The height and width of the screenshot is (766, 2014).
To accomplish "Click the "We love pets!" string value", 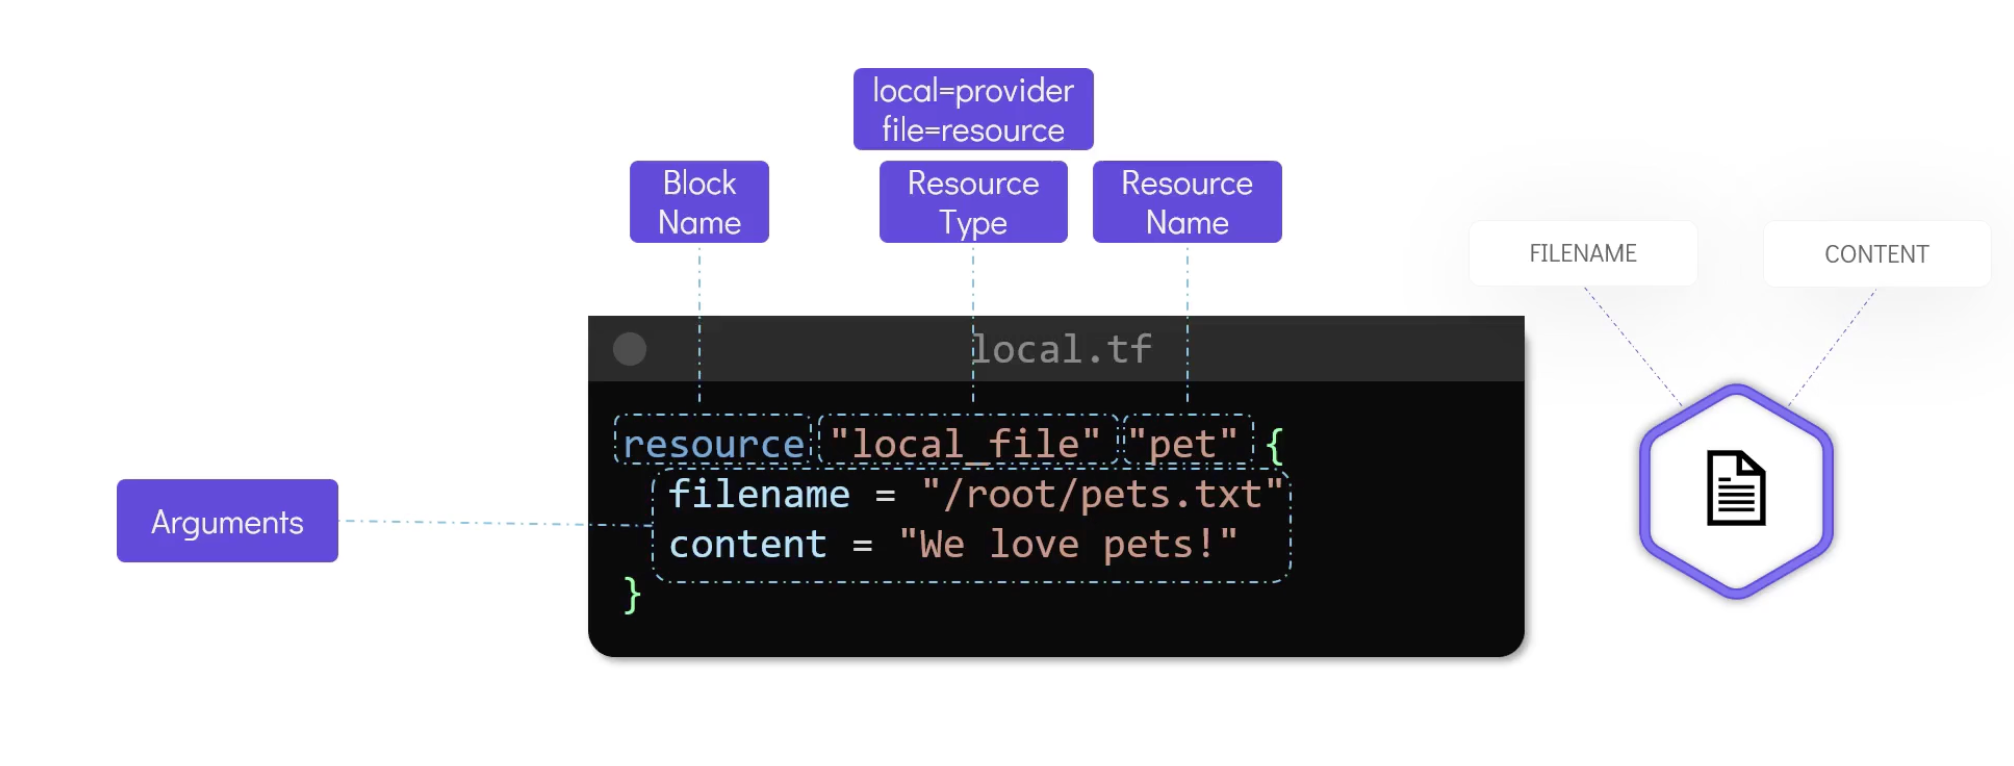I will coord(1068,545).
